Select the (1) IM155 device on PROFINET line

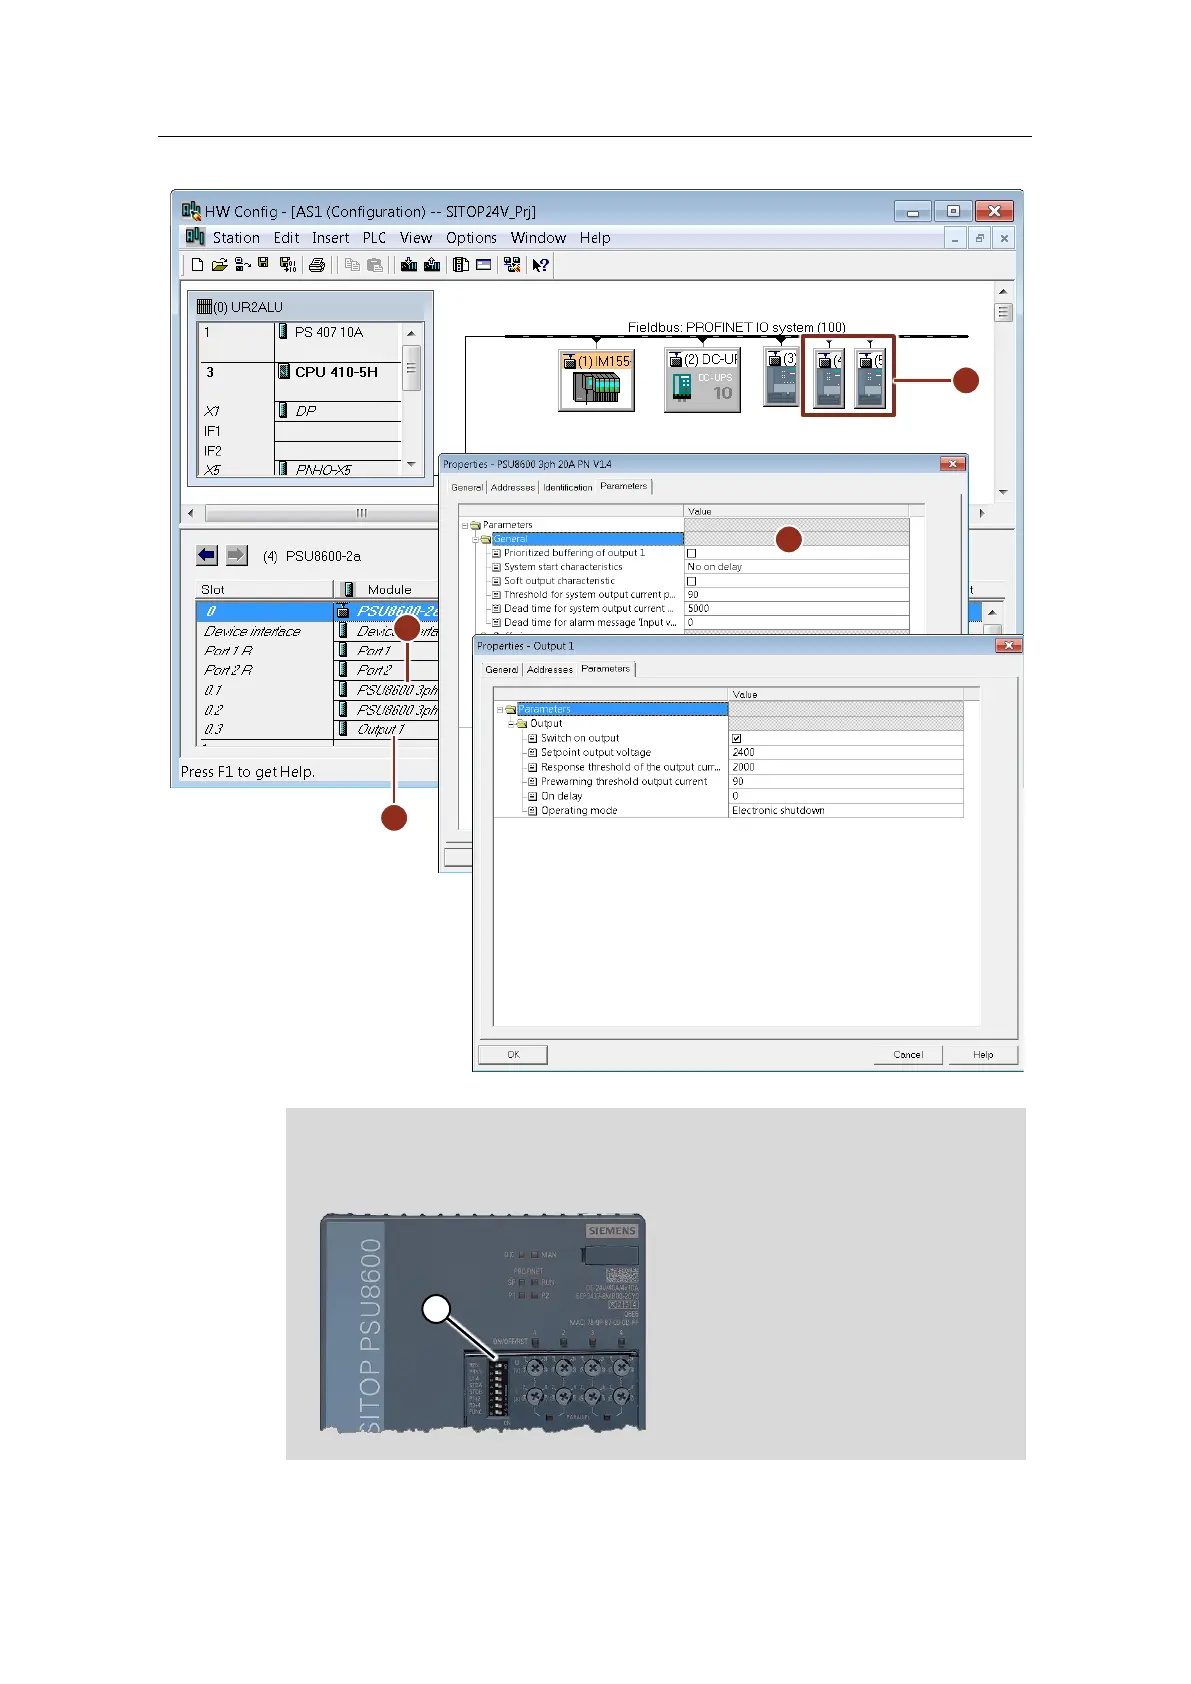point(597,381)
